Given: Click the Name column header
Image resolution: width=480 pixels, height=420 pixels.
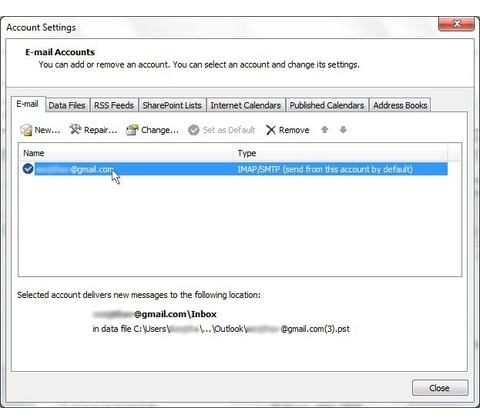Looking at the screenshot, I should (x=126, y=153).
